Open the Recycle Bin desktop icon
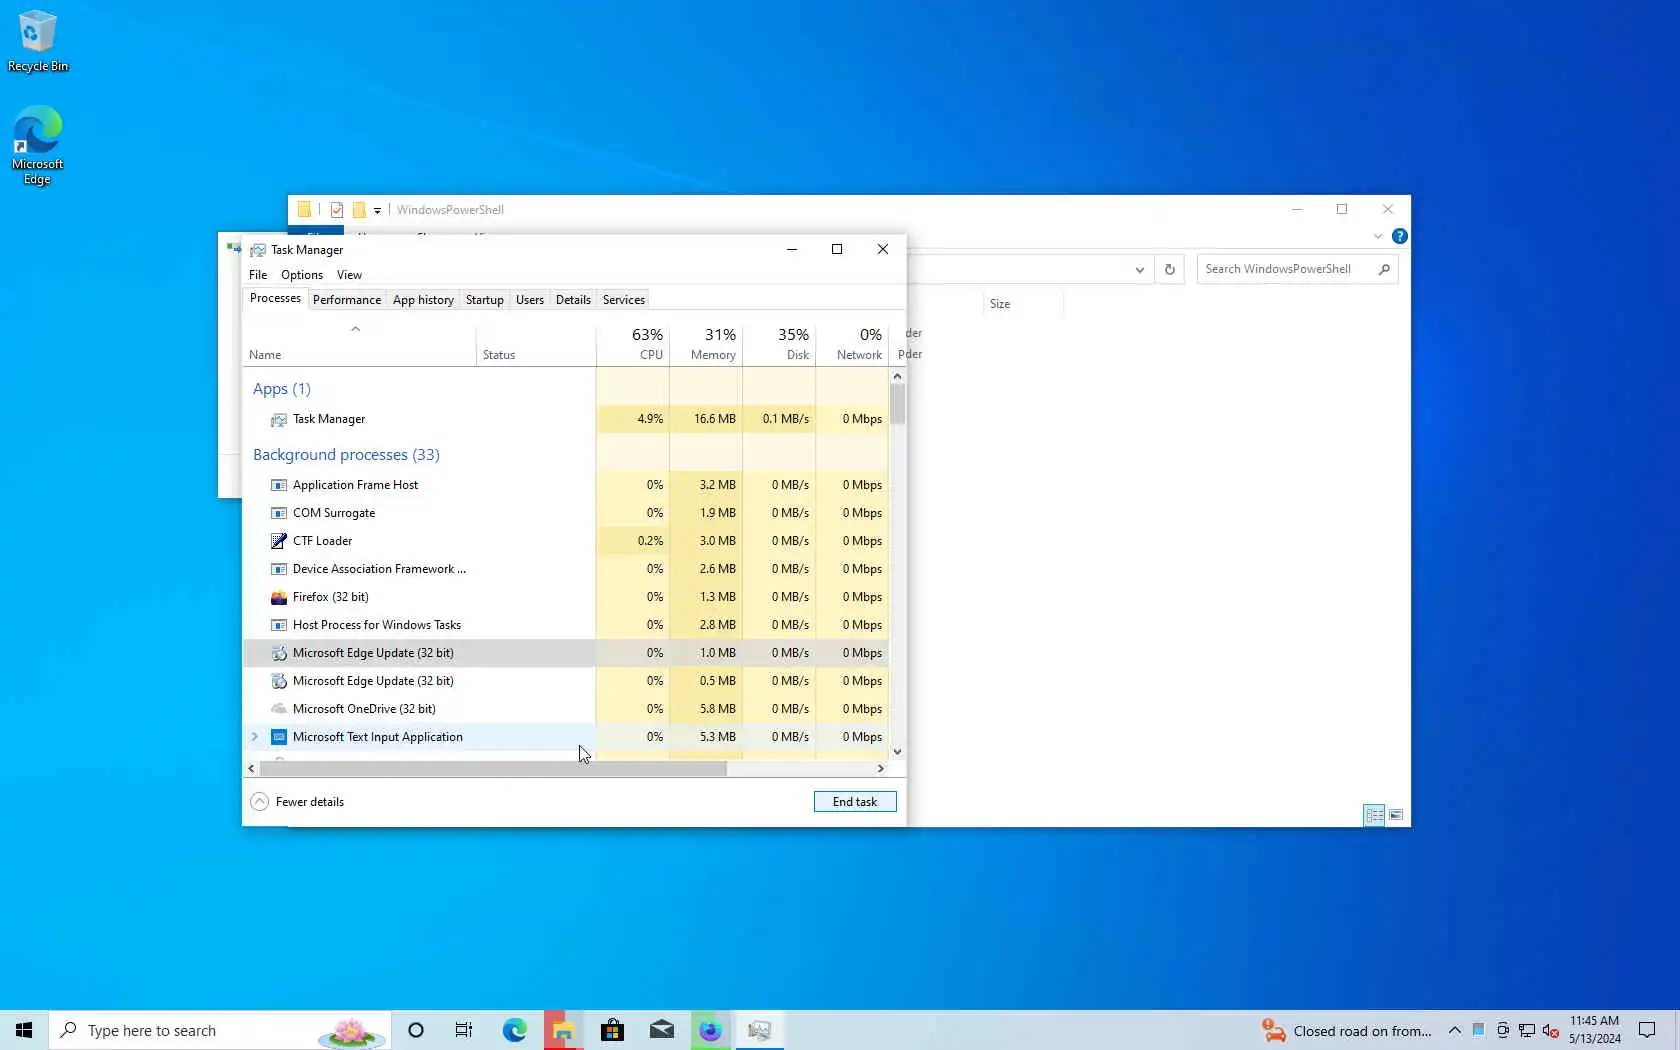The image size is (1680, 1050). click(38, 41)
